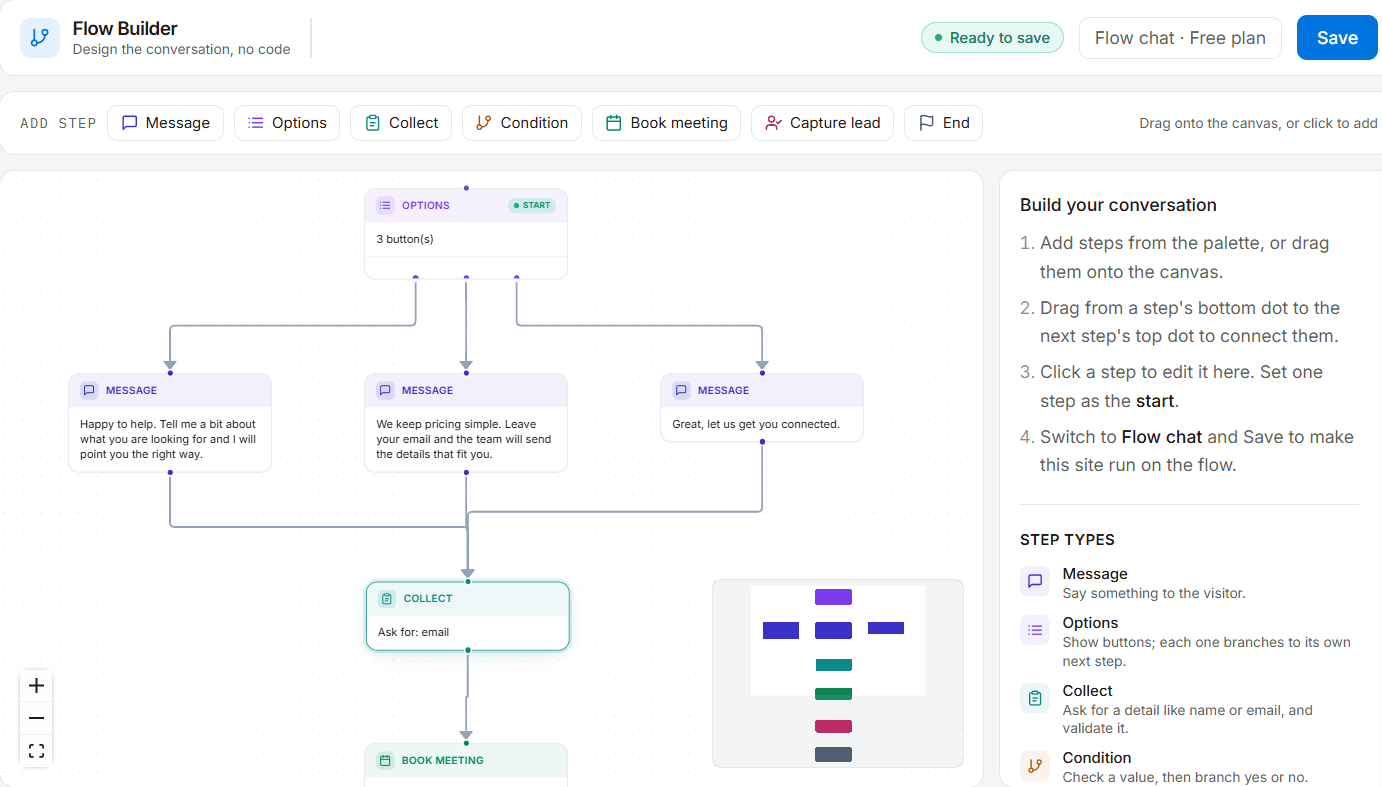This screenshot has width=1382, height=787.
Task: Add a Condition step from the palette
Action: click(x=522, y=123)
